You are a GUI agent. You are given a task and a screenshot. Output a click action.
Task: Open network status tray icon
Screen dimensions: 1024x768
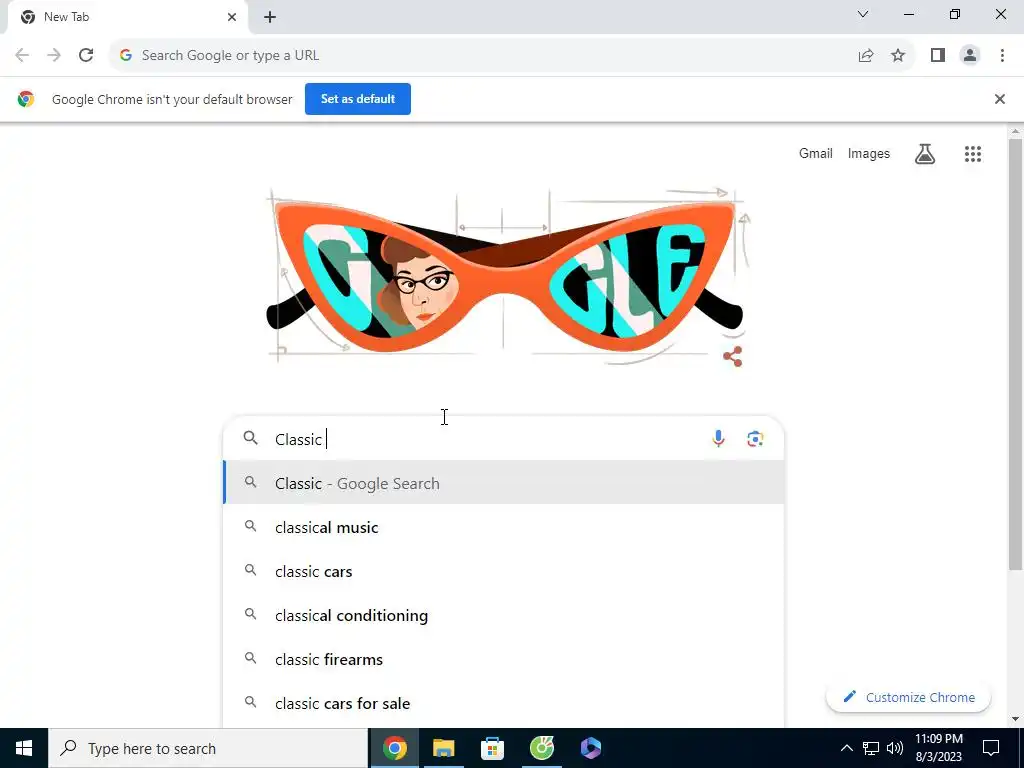871,748
